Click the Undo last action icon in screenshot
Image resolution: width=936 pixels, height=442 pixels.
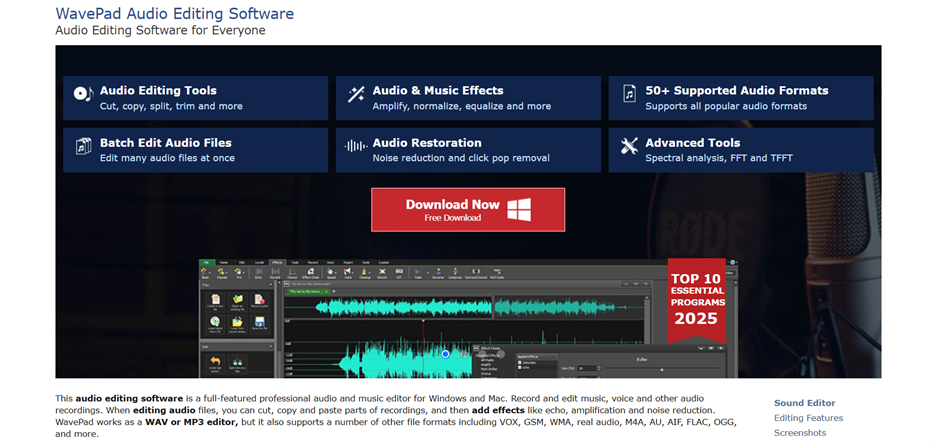click(x=215, y=363)
